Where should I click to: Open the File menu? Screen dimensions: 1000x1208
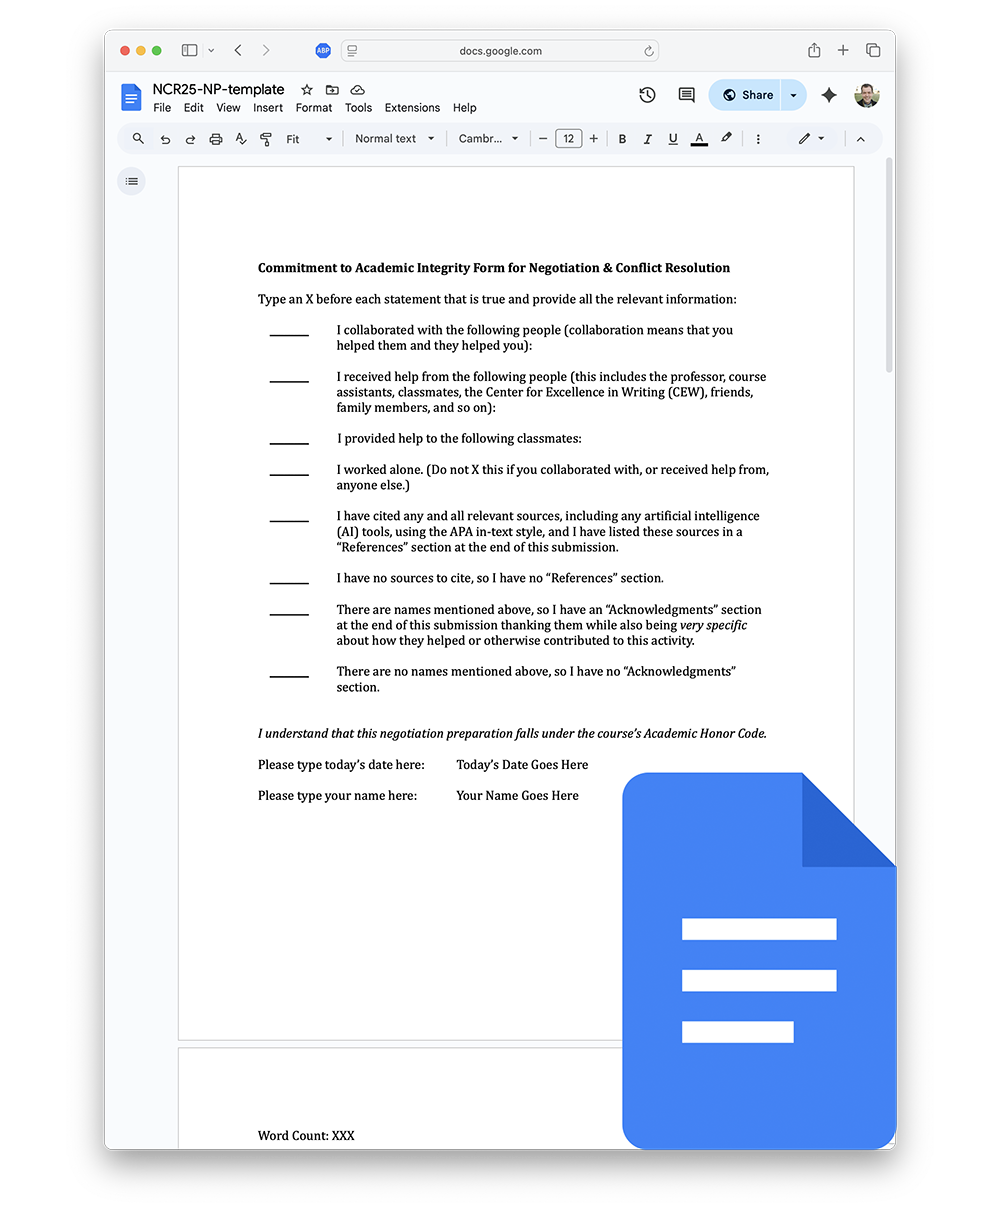click(162, 108)
